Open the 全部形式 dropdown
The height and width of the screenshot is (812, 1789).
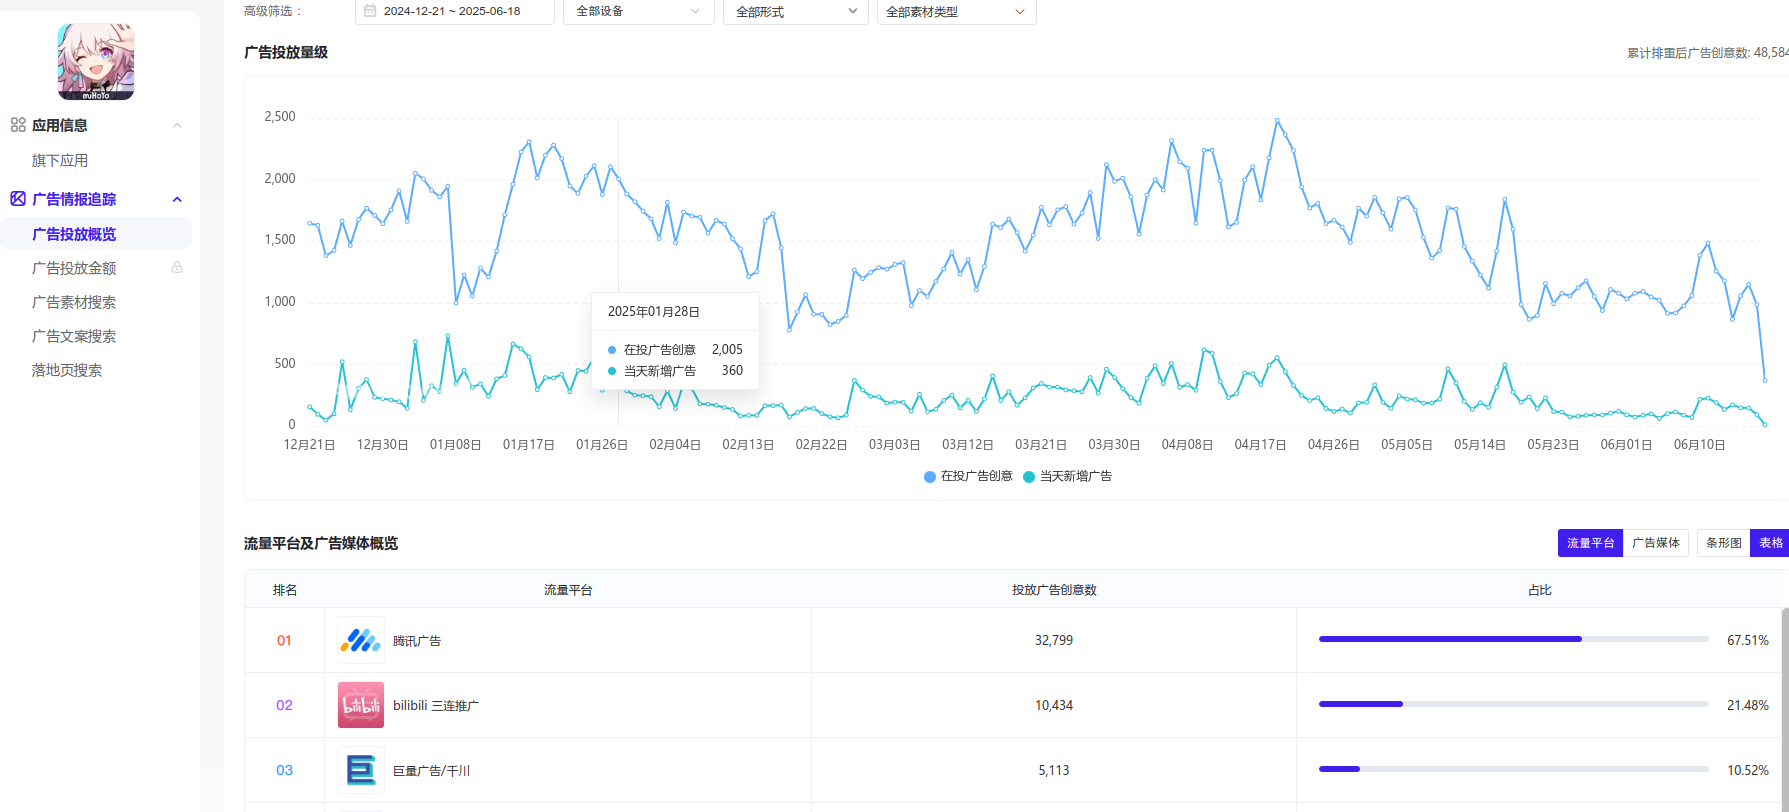click(795, 11)
